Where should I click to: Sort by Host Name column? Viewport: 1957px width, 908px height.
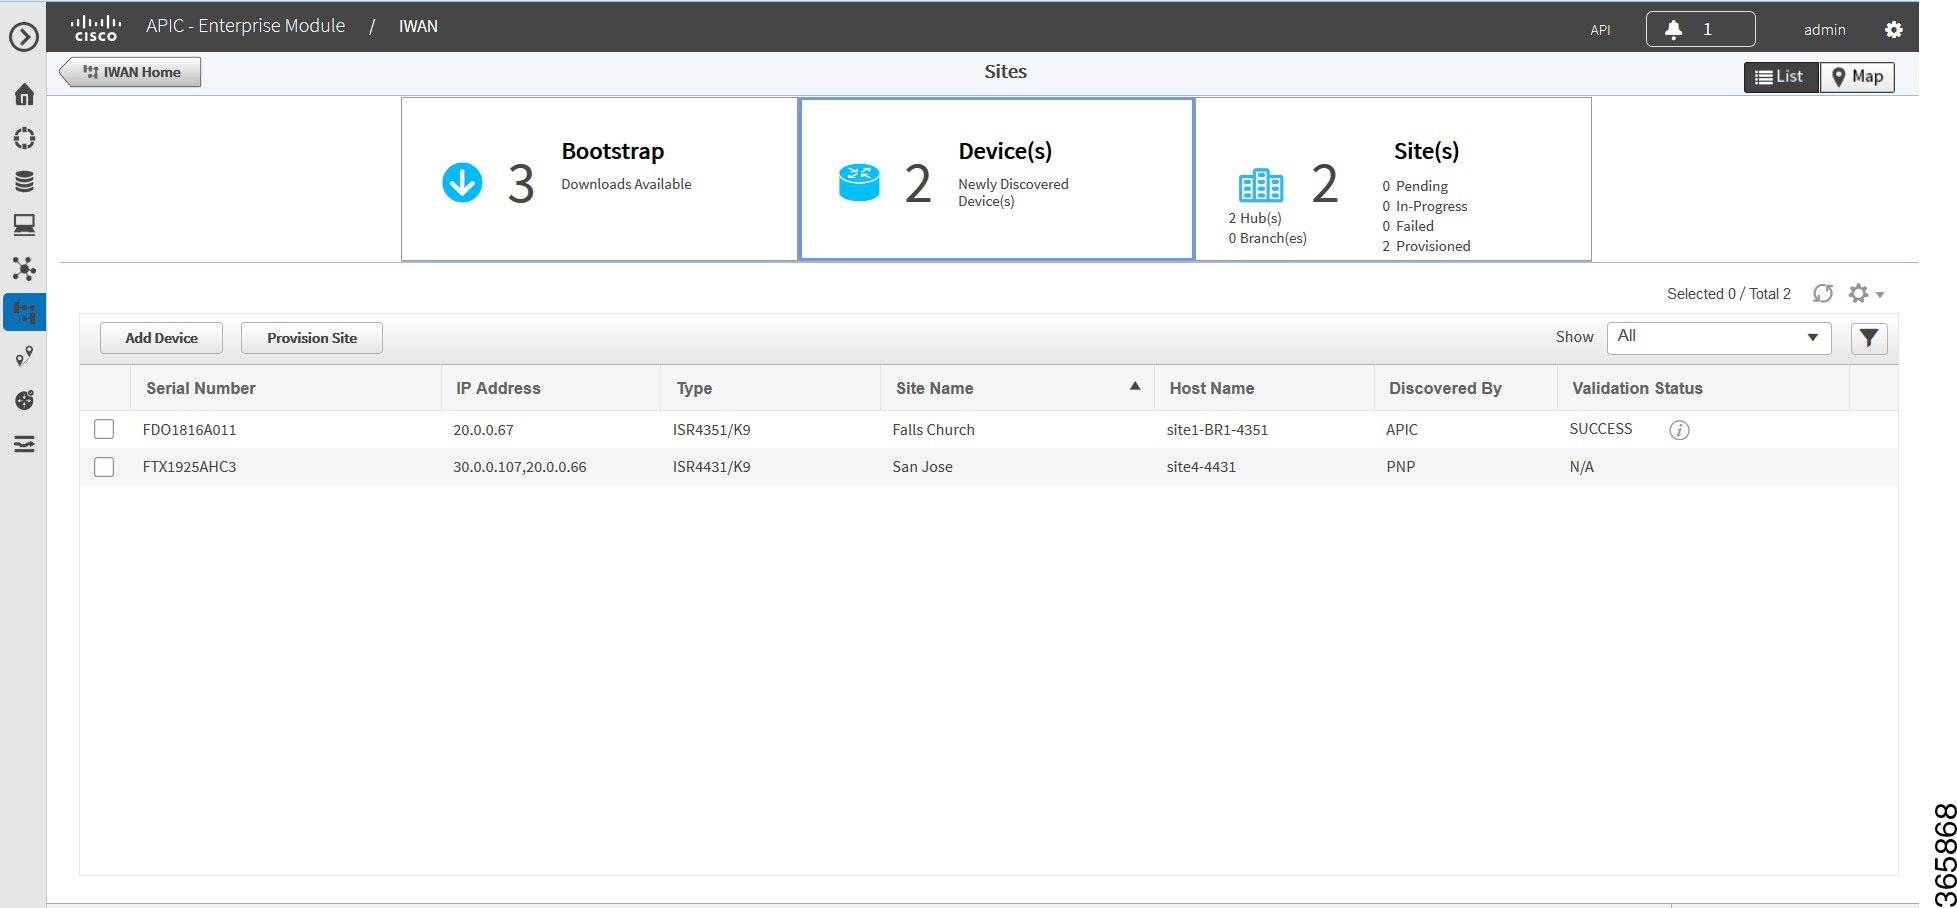click(1211, 388)
